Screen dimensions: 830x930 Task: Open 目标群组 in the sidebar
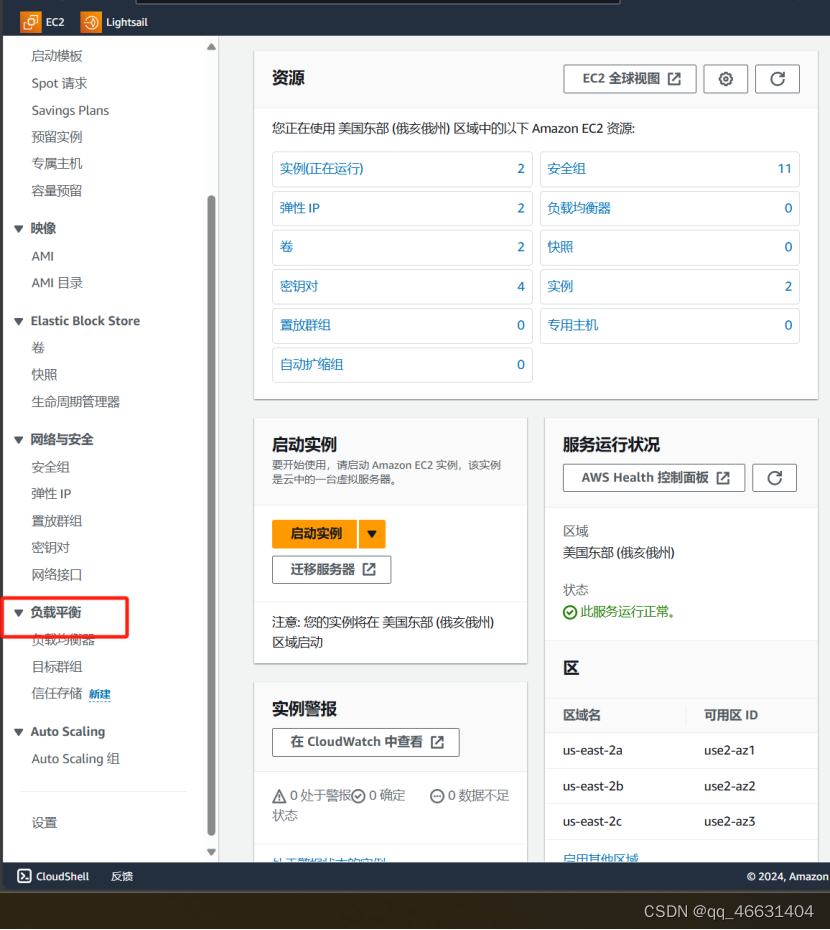57,667
